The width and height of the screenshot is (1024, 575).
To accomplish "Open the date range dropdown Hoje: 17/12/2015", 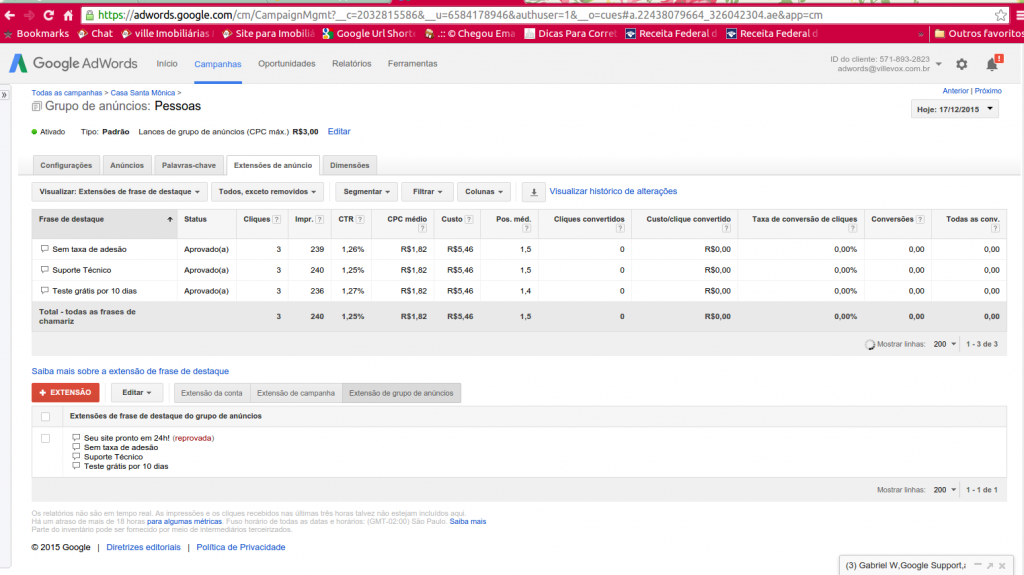I will [x=956, y=110].
